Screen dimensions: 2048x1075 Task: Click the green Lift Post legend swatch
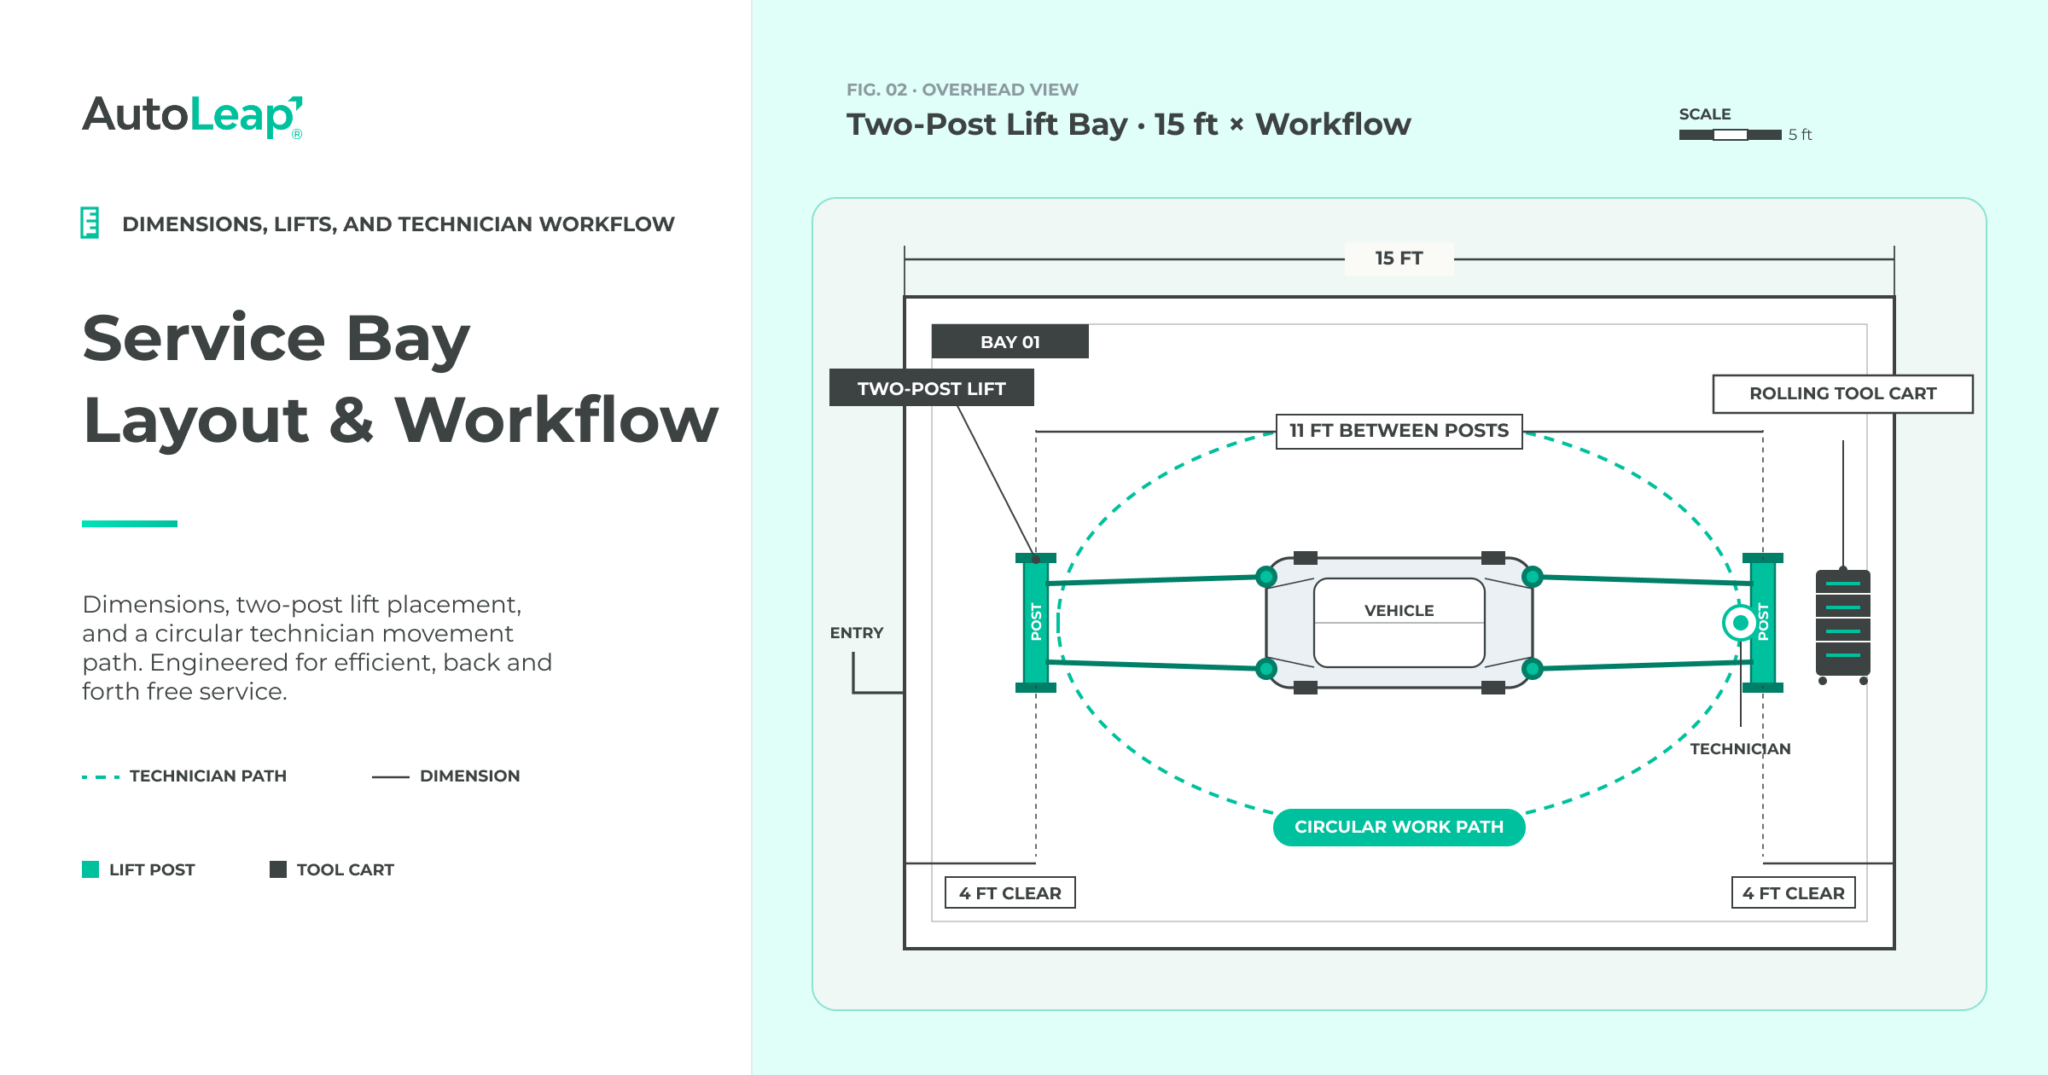(90, 869)
